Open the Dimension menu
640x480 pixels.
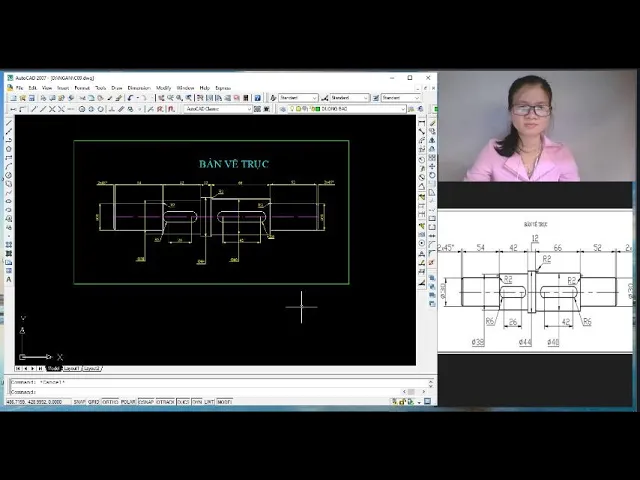[138, 88]
